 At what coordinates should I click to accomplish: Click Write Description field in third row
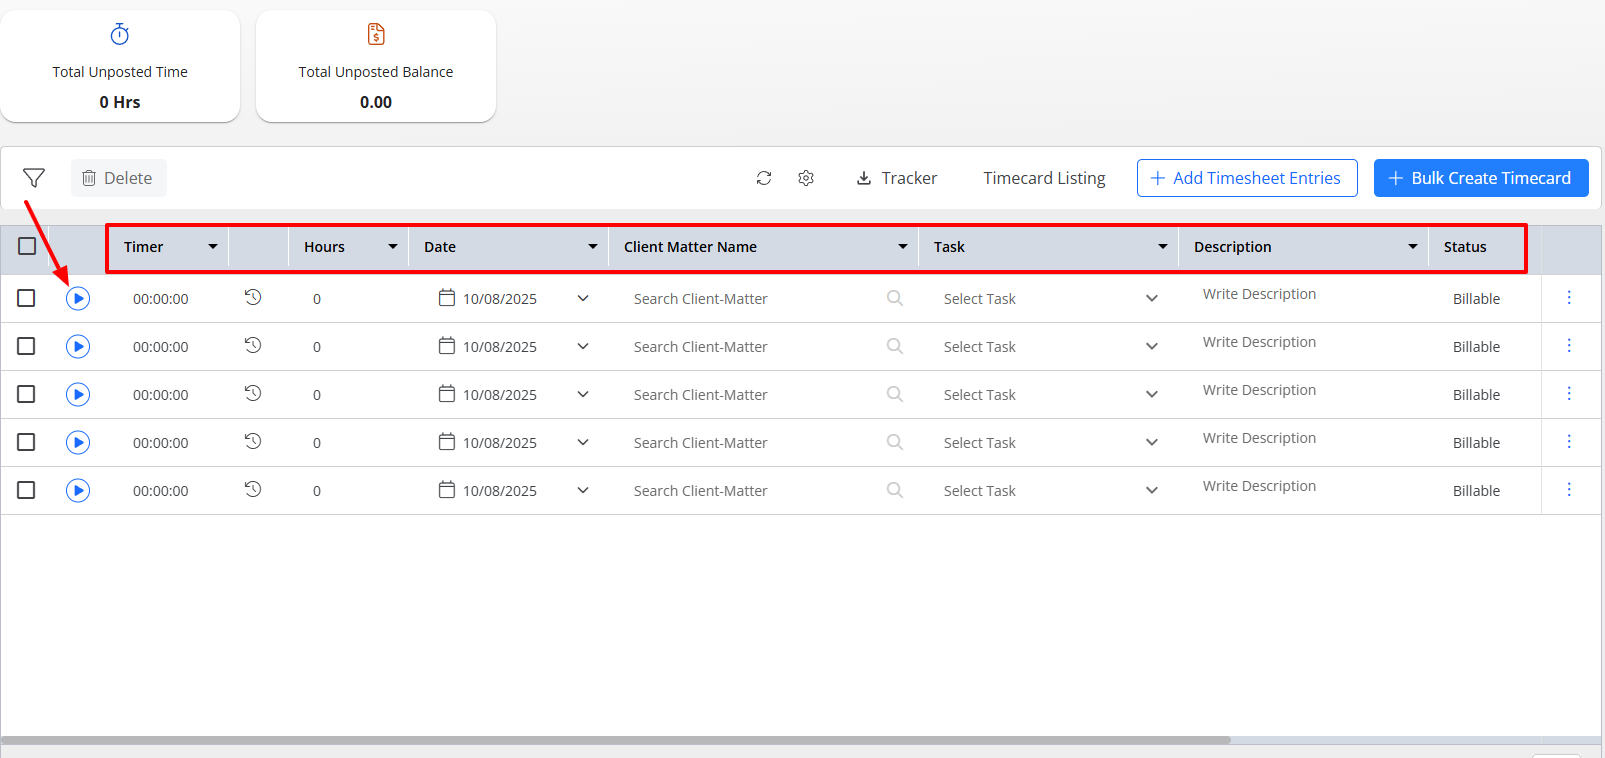pyautogui.click(x=1259, y=390)
